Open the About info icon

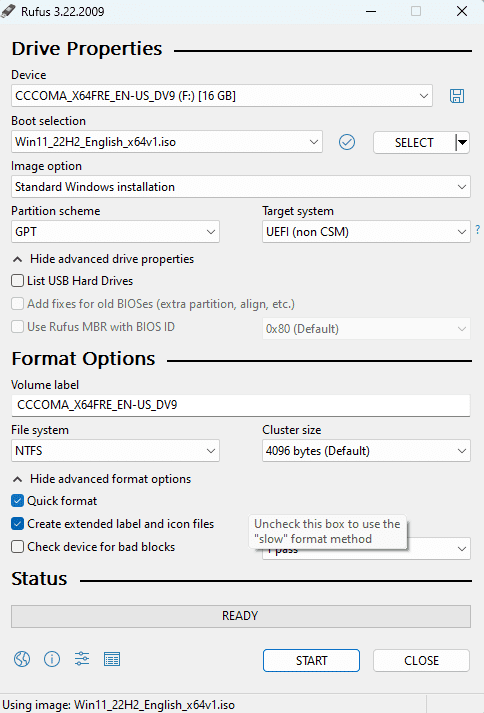click(52, 658)
